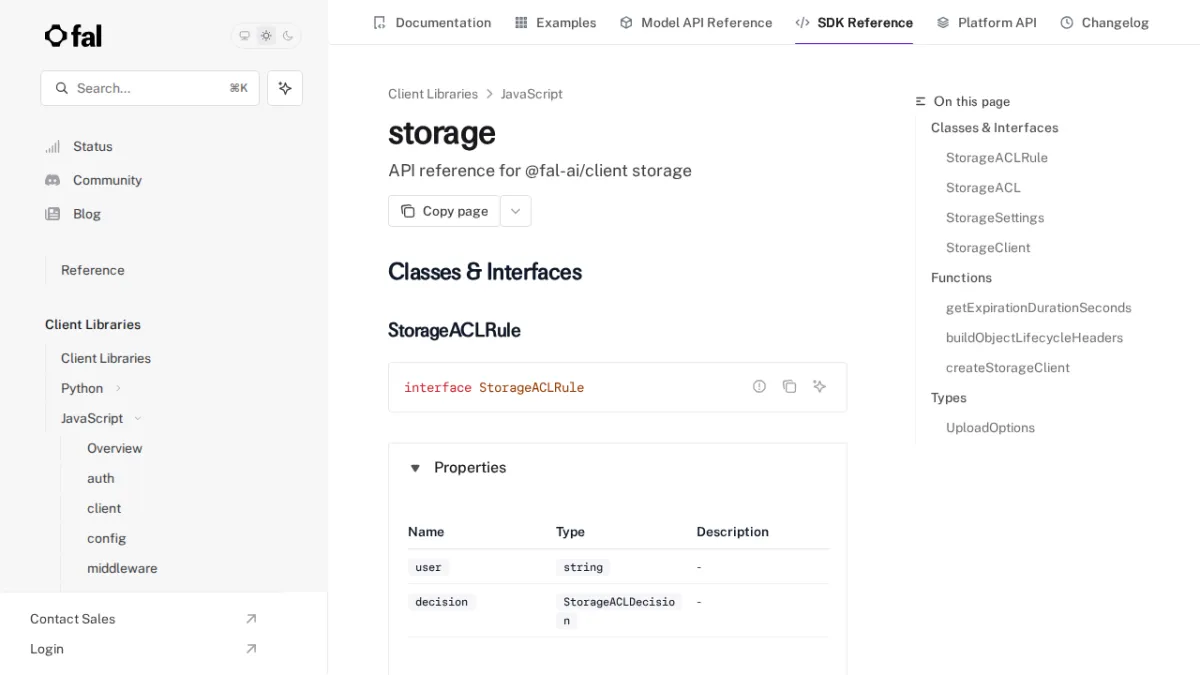Screen dimensions: 1200x675
Task: Switch to Platform API tab
Action: click(x=986, y=22)
